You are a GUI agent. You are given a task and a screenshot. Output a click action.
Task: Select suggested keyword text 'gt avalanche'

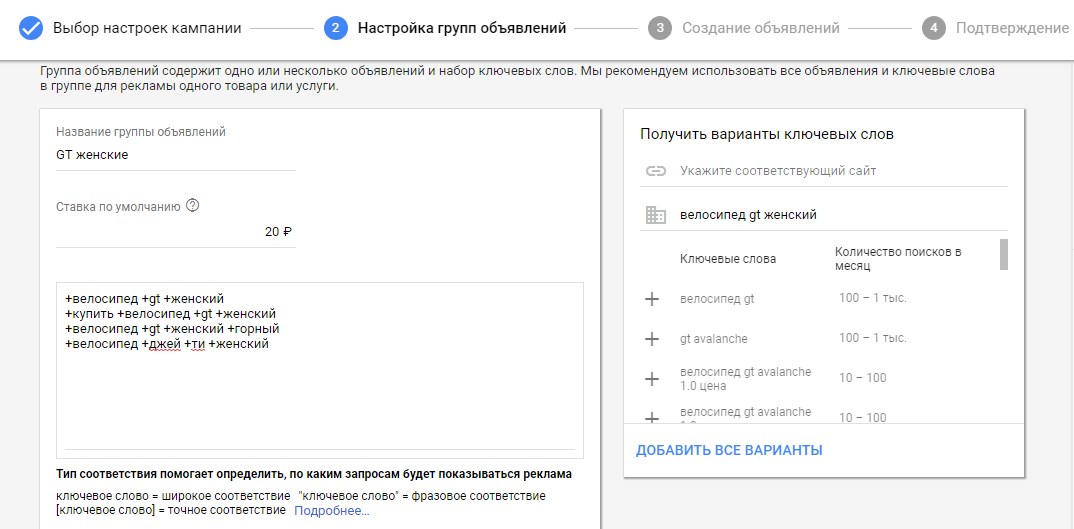714,339
